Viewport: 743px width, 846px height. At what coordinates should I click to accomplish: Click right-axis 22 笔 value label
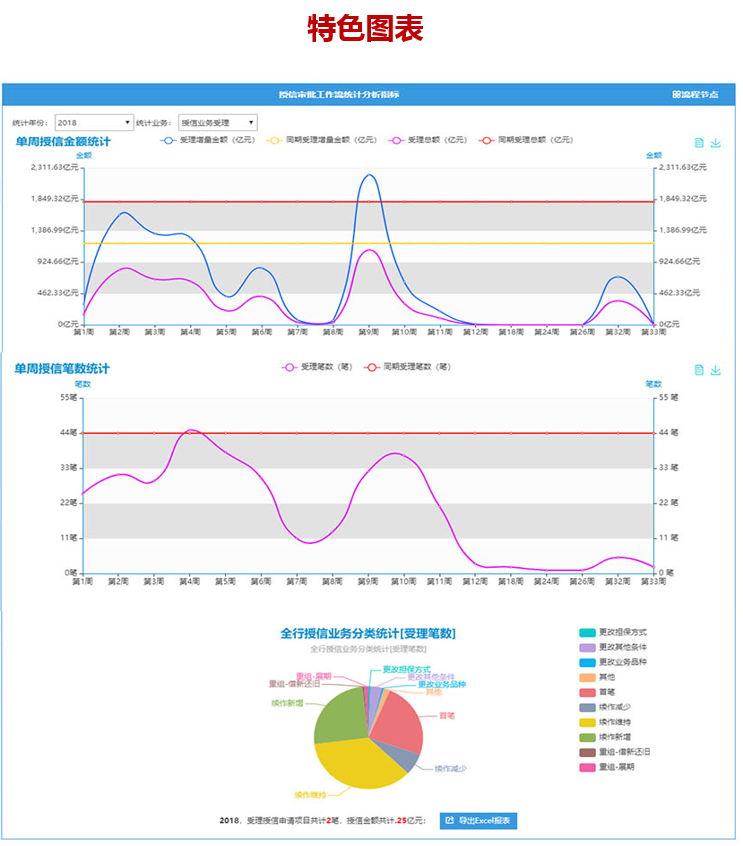pos(669,503)
